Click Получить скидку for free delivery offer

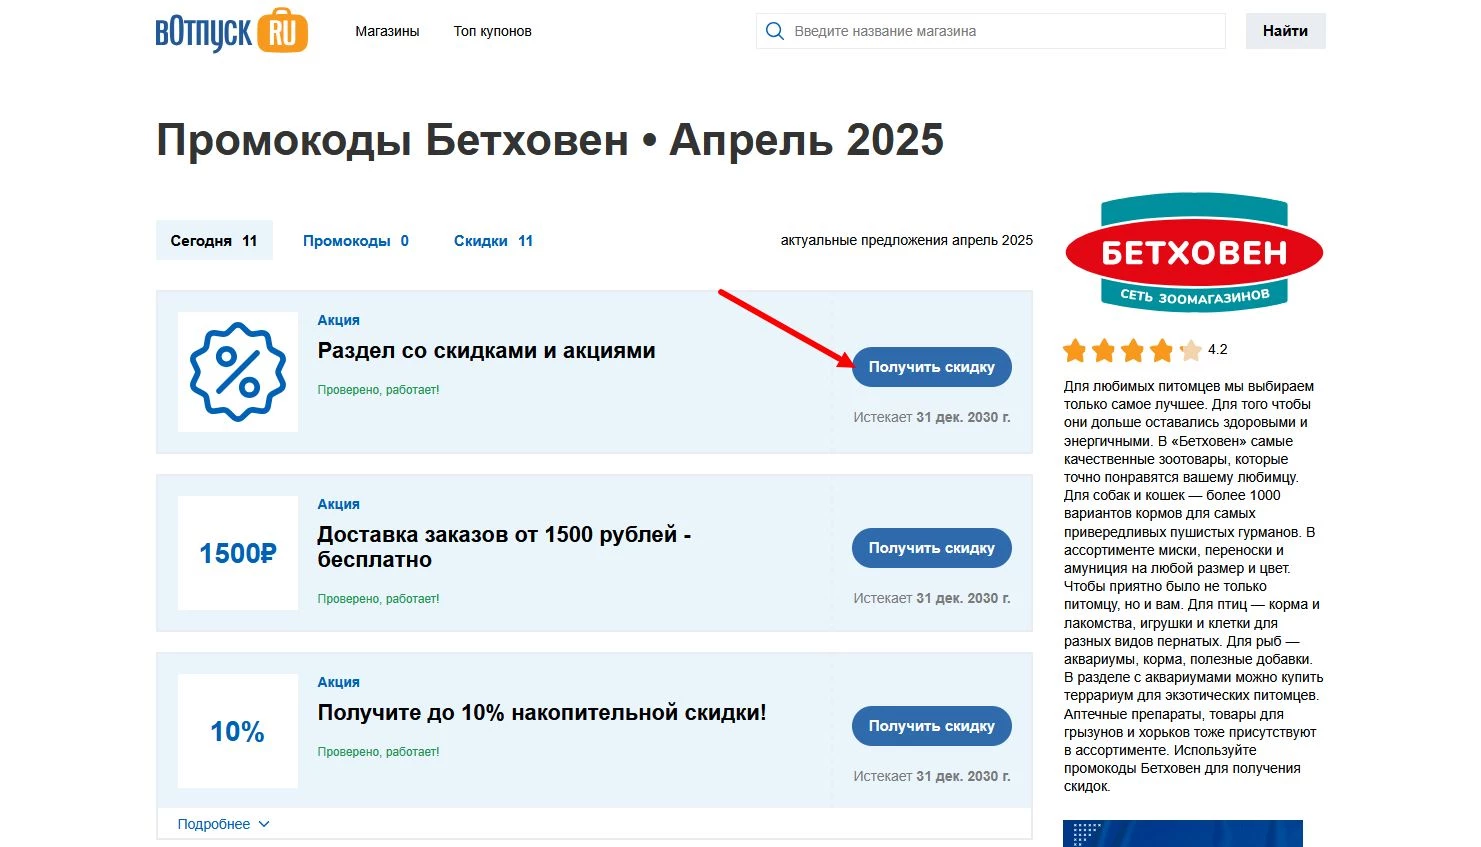pos(931,548)
